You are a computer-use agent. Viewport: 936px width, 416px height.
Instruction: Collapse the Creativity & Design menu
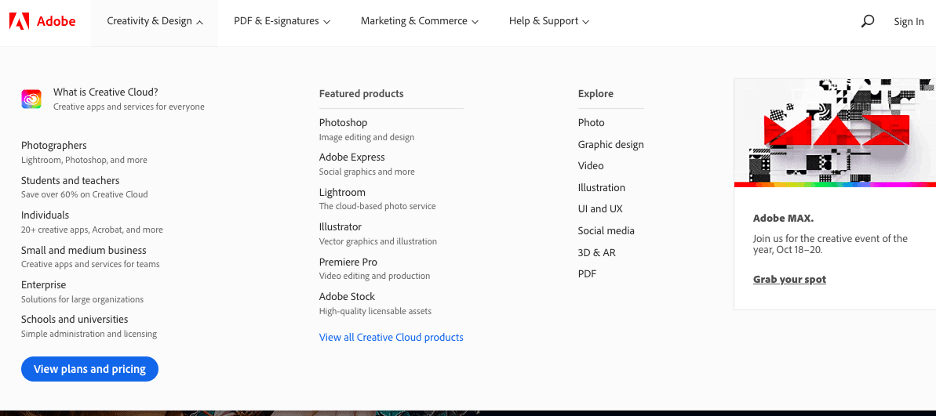click(x=154, y=21)
